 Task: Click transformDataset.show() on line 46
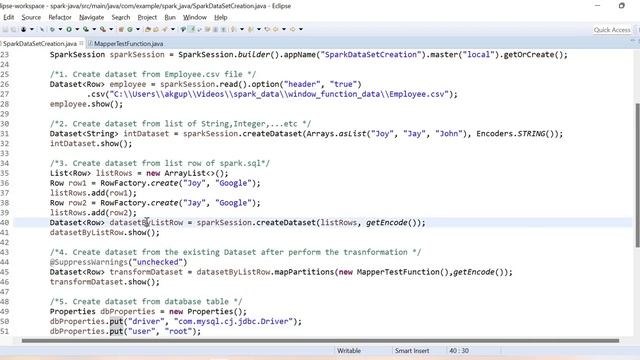(x=104, y=282)
